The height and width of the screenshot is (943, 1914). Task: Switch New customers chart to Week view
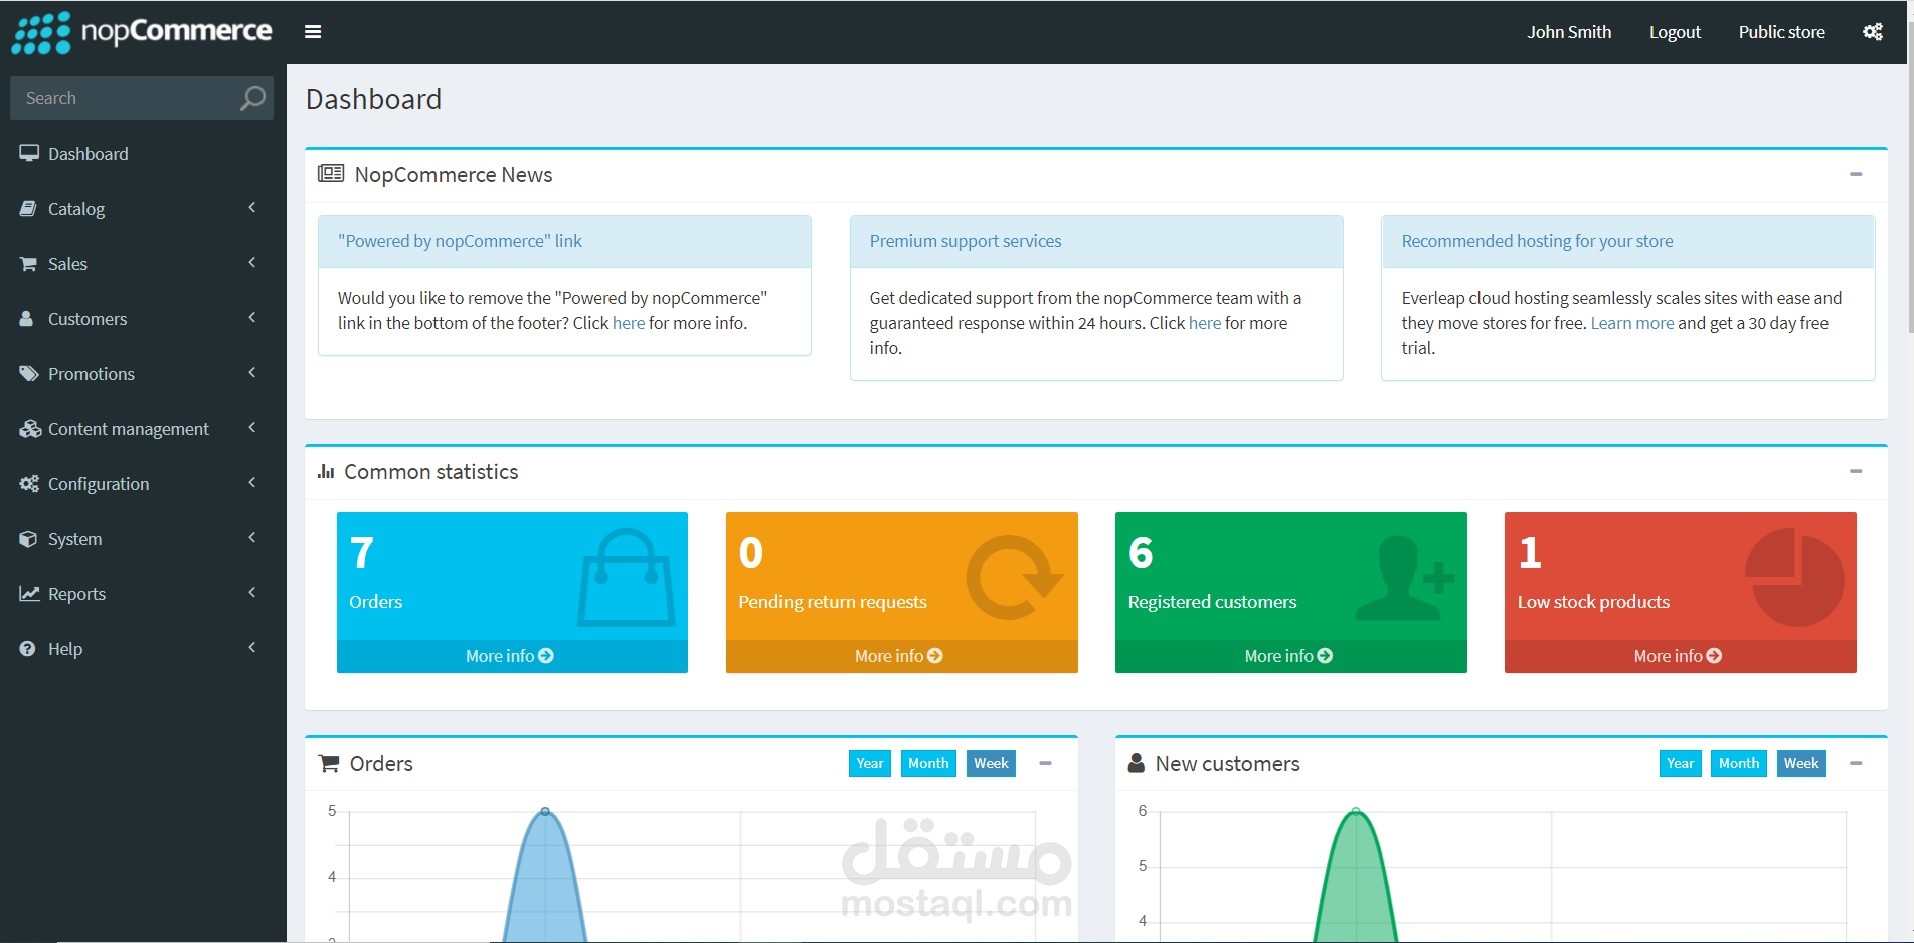point(1801,764)
